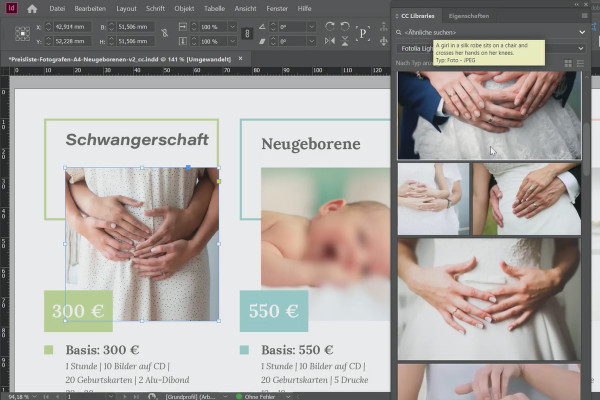Click the select container icon

coord(383,27)
